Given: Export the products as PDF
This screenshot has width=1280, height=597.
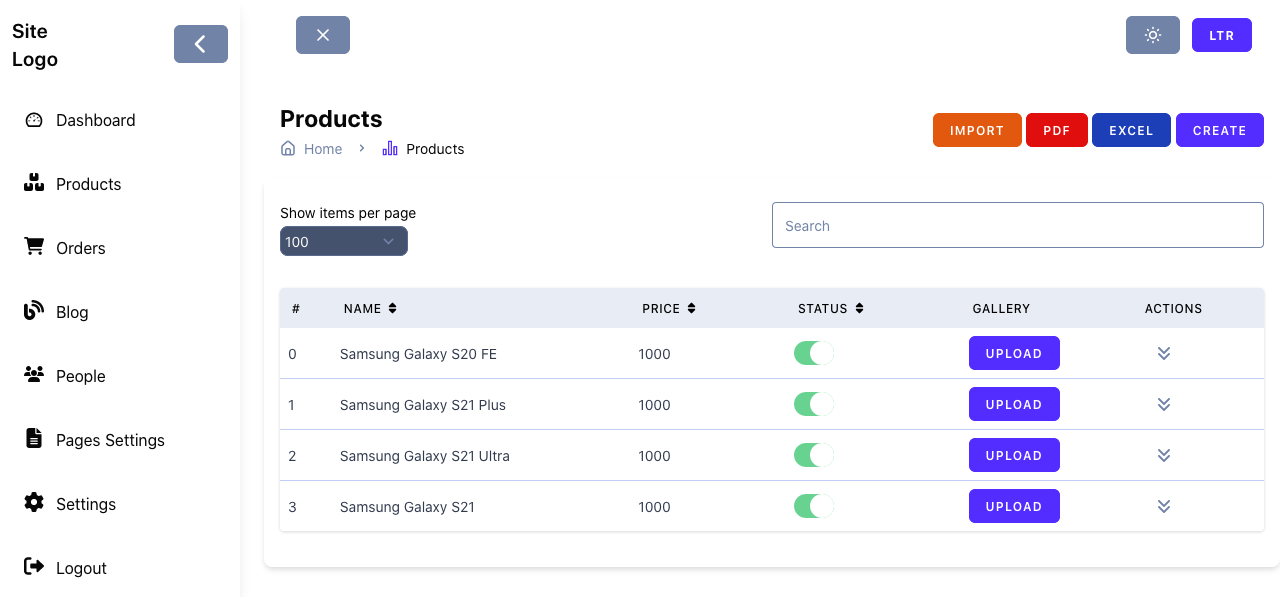Looking at the screenshot, I should [x=1056, y=131].
